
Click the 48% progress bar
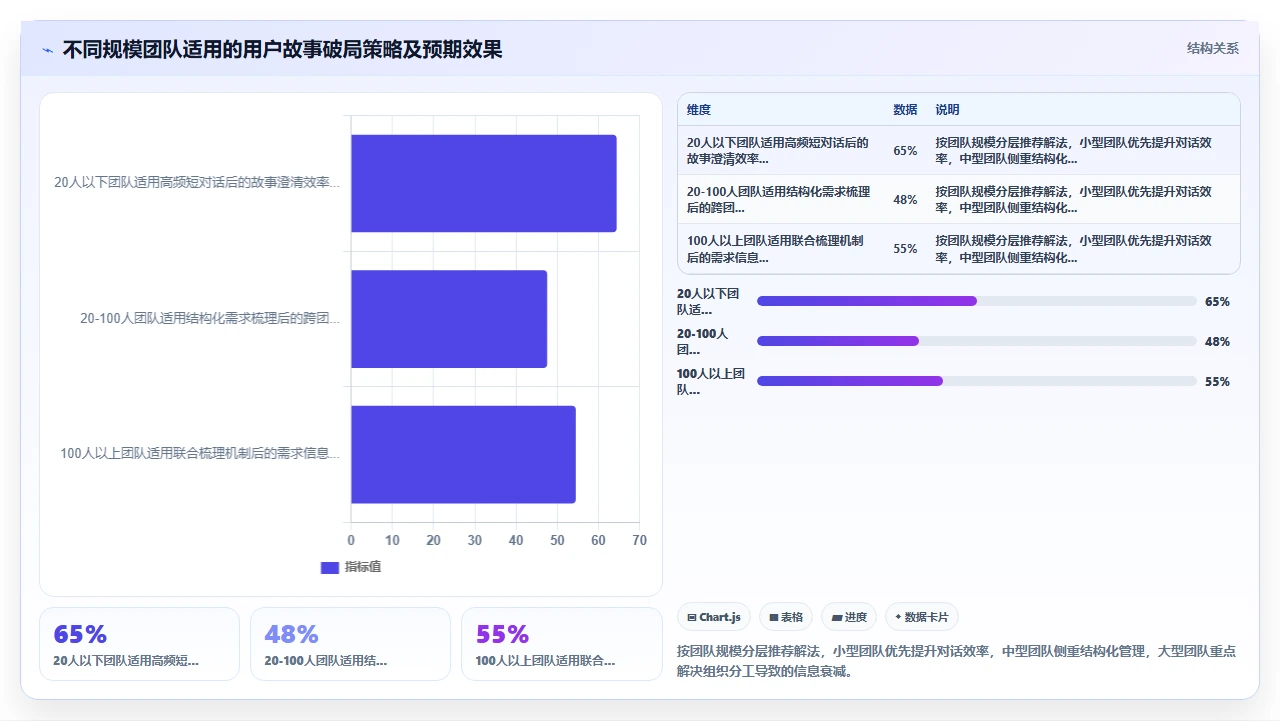coord(977,341)
